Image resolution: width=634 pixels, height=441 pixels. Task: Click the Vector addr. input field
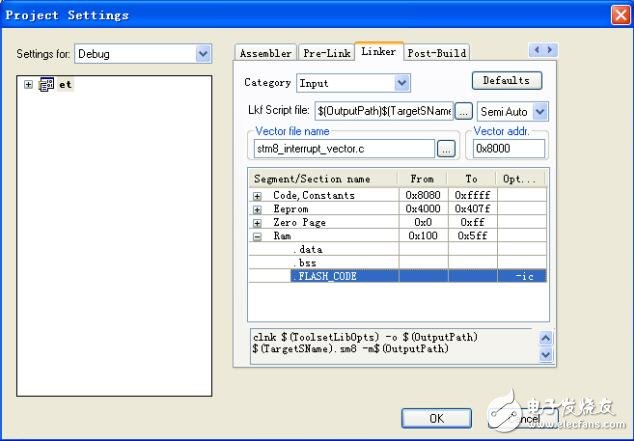509,148
